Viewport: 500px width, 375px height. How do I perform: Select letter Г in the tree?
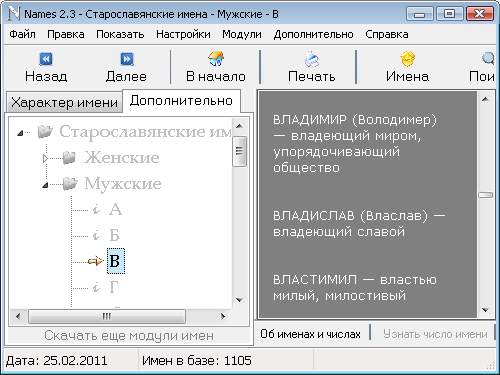[x=114, y=287]
